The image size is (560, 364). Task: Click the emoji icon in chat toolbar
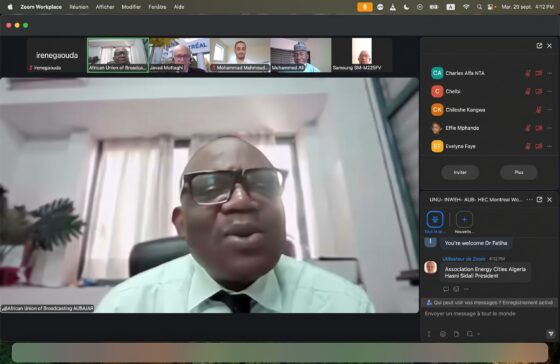[x=443, y=334]
